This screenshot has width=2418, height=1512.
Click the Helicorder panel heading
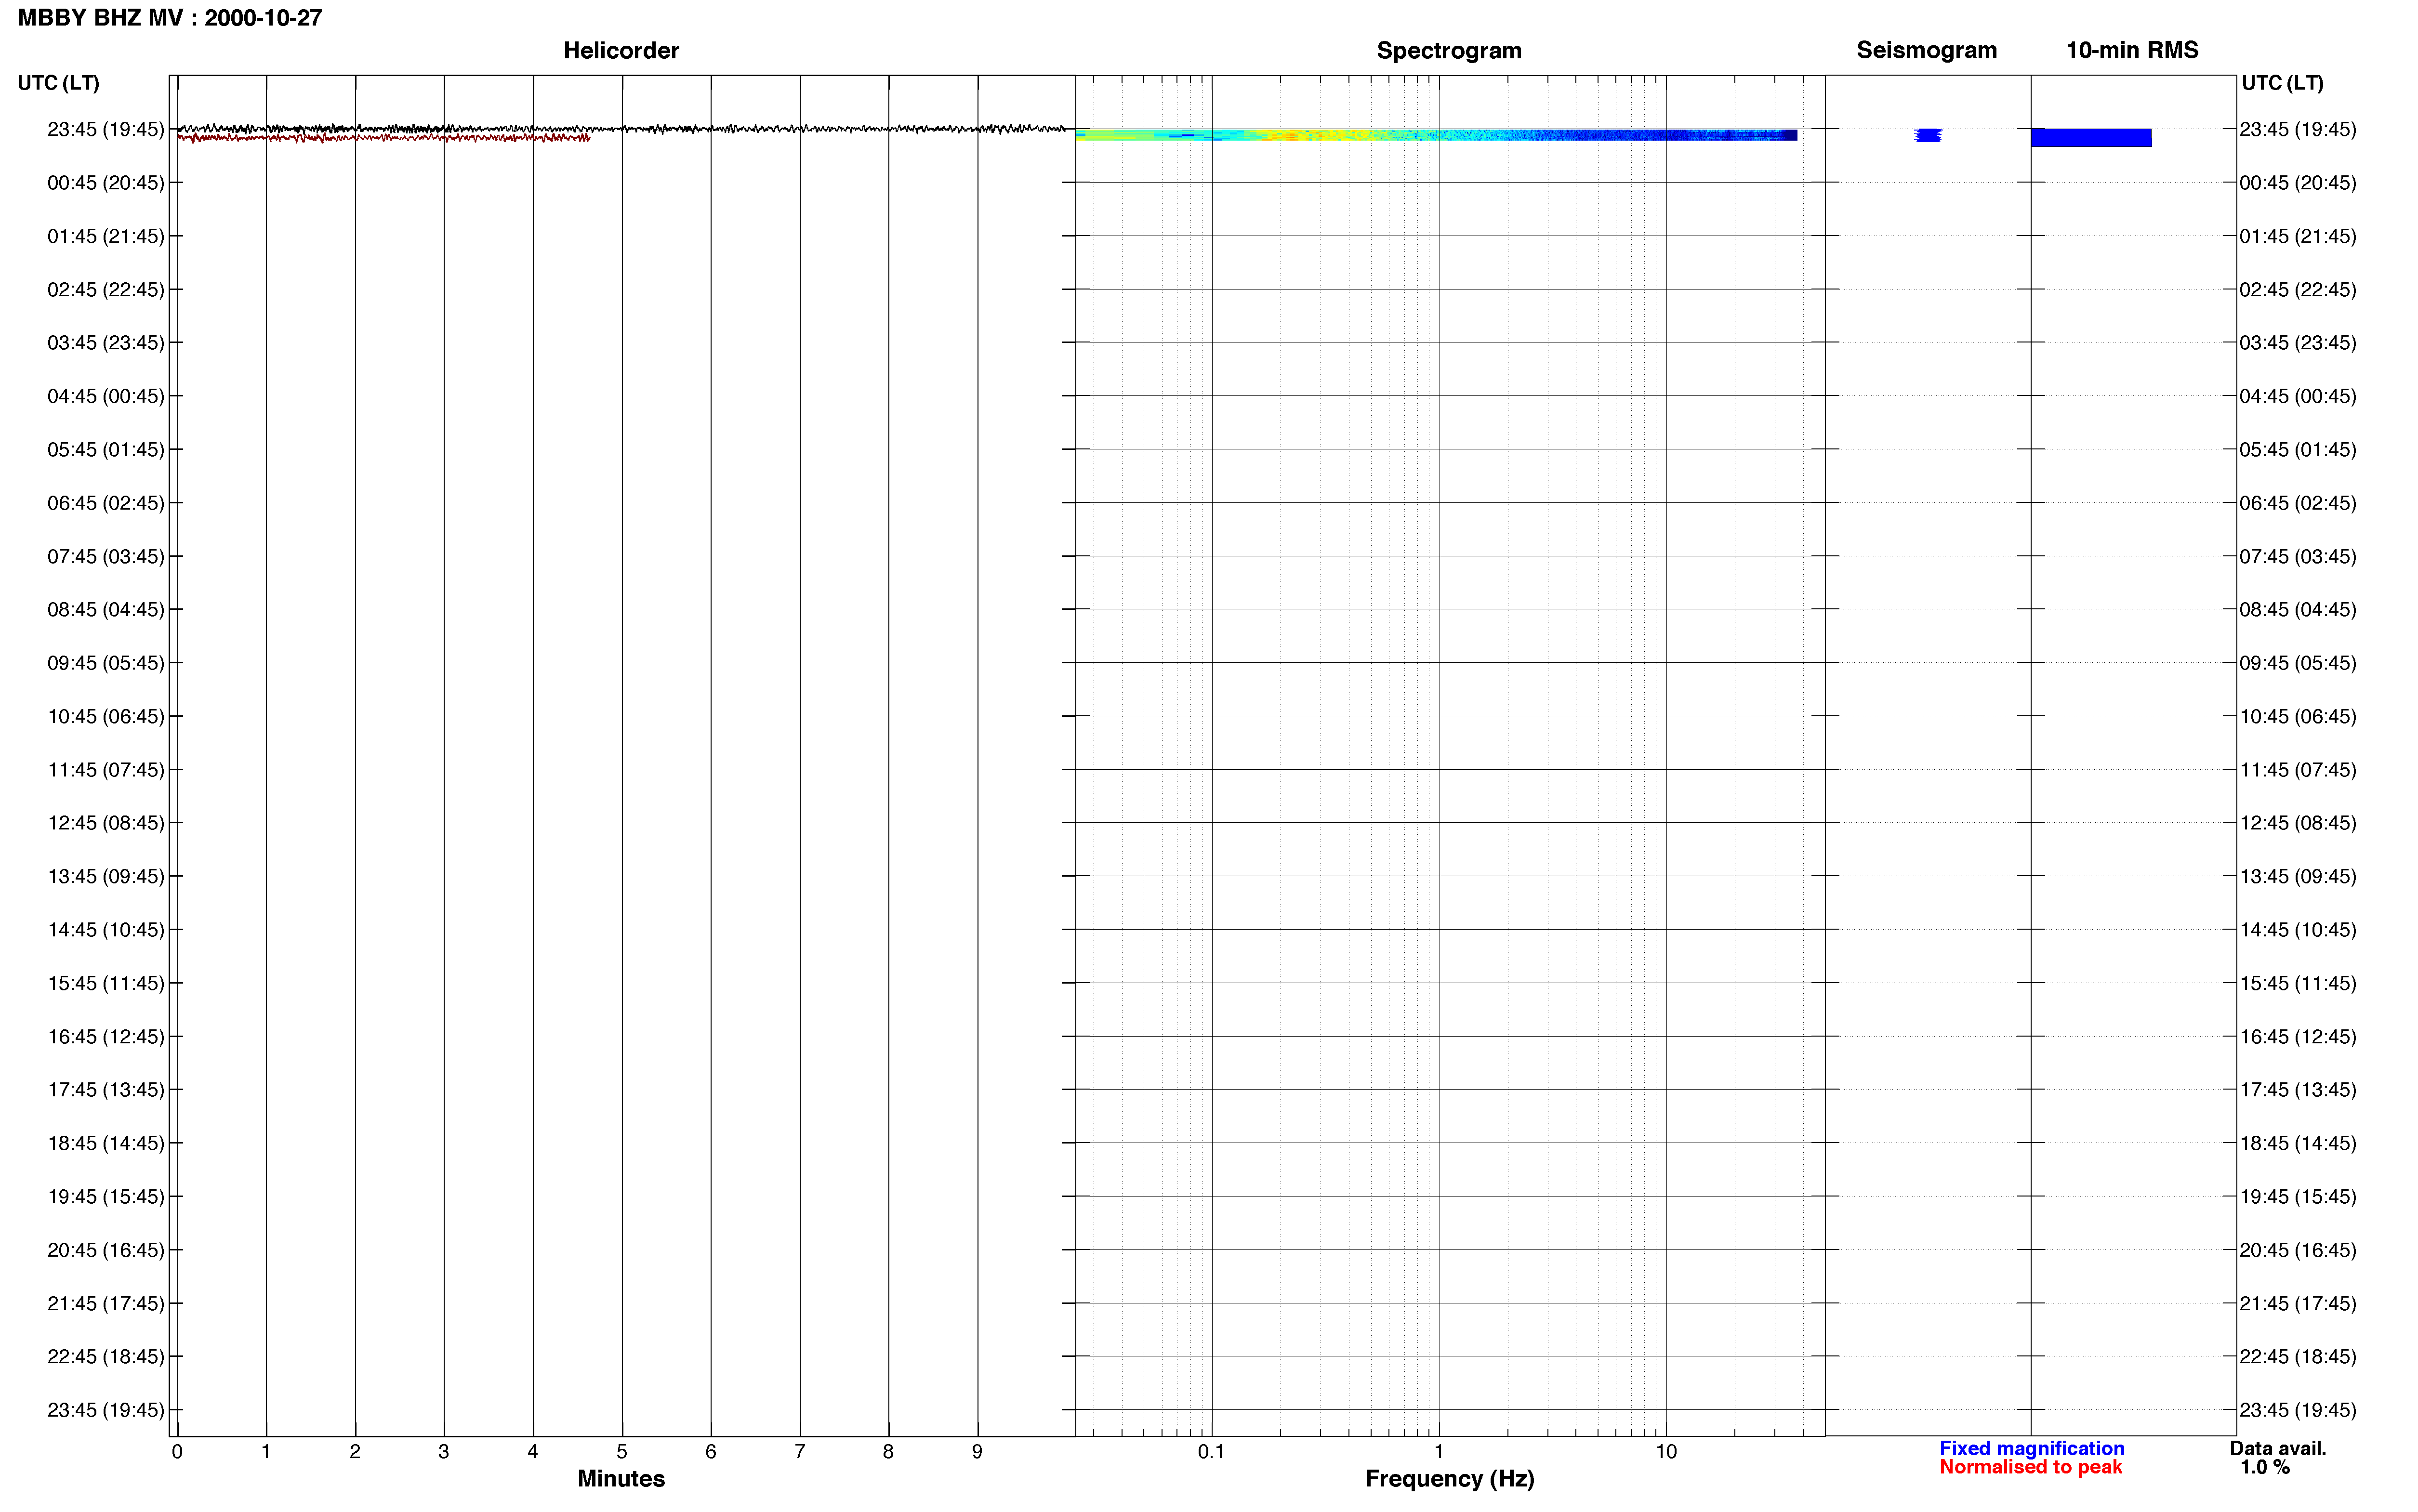tap(621, 50)
